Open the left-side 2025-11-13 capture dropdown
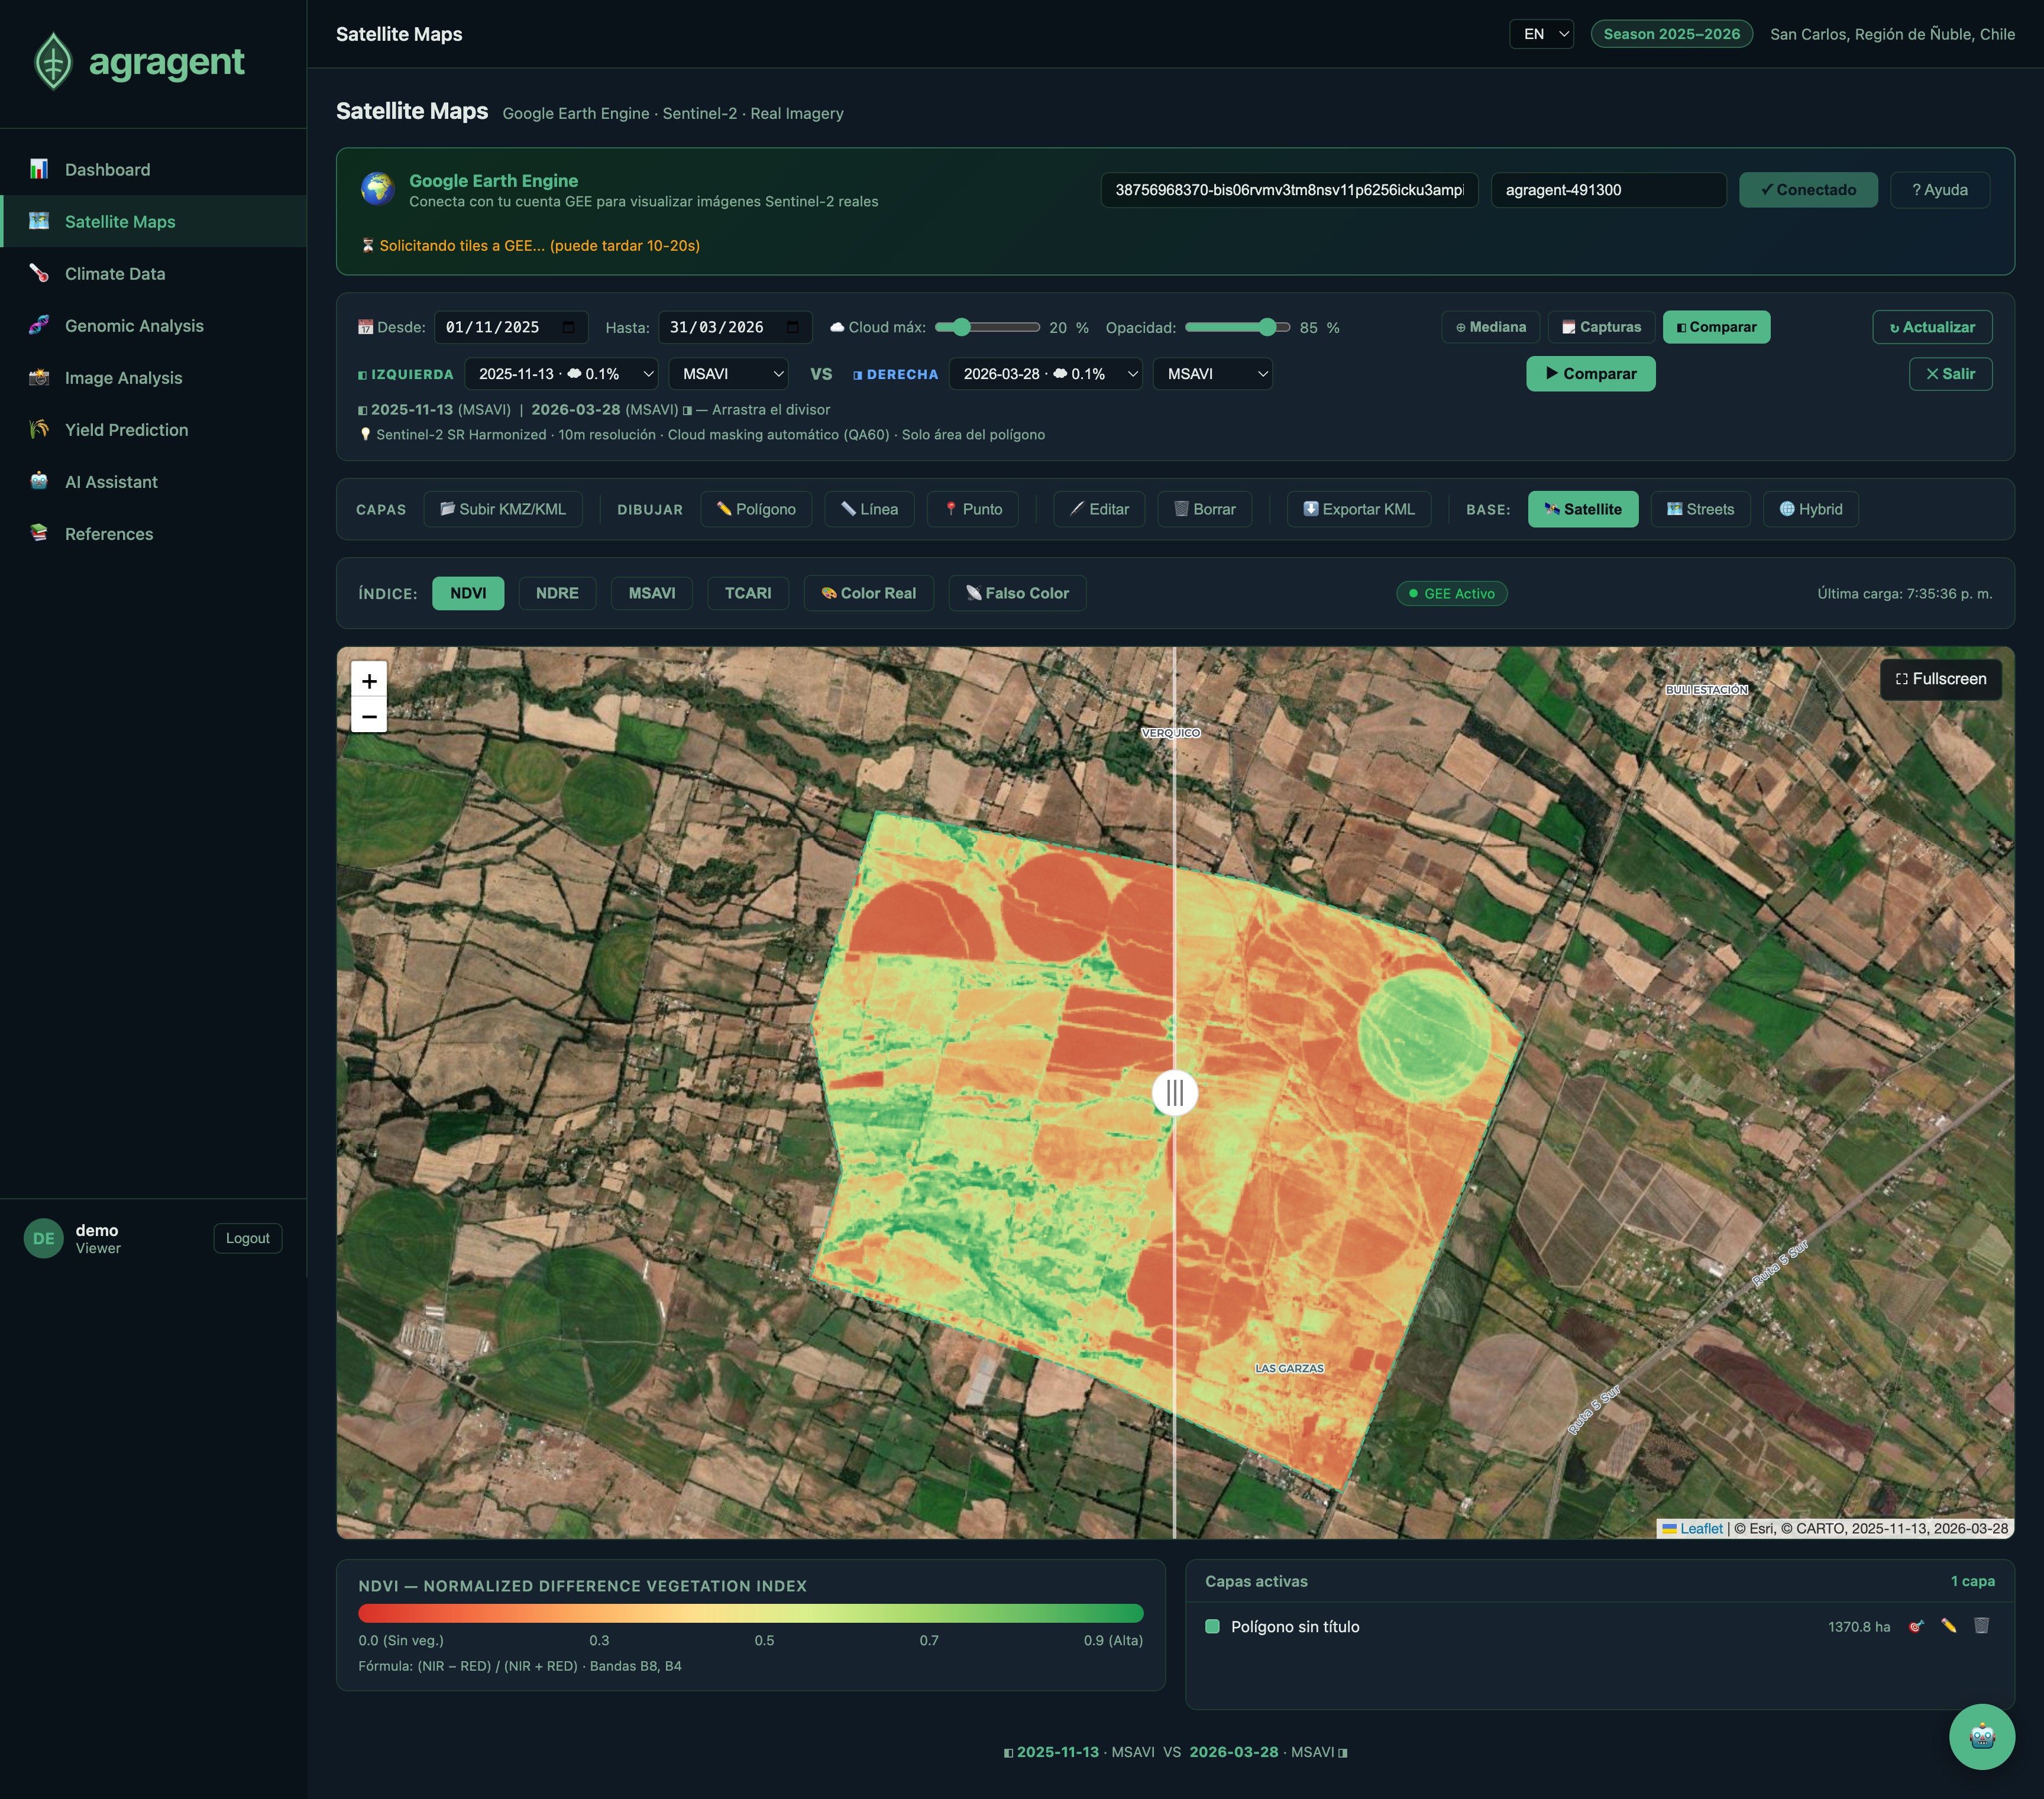 [x=563, y=374]
